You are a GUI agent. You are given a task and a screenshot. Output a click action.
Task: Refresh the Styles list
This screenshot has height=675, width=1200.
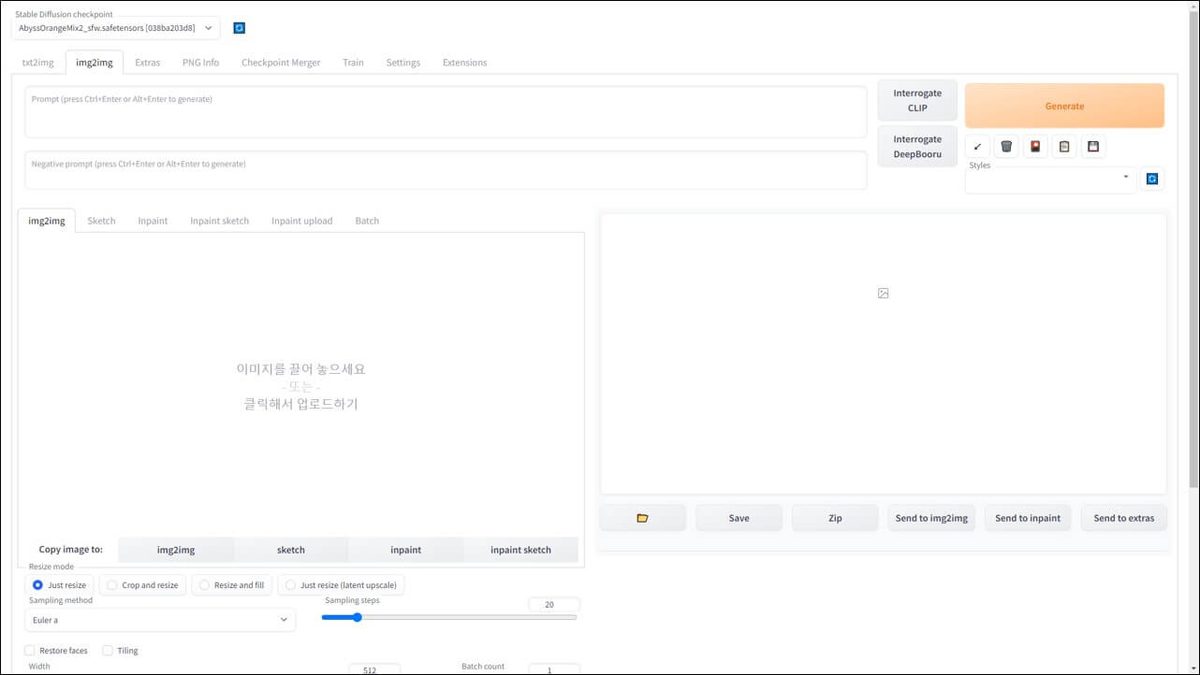[1152, 179]
